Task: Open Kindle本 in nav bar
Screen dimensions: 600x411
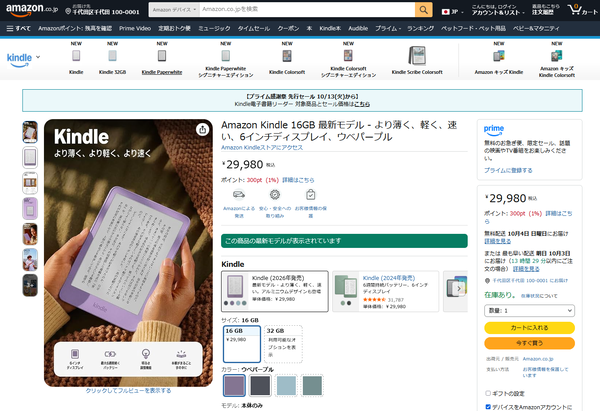Action: point(330,28)
